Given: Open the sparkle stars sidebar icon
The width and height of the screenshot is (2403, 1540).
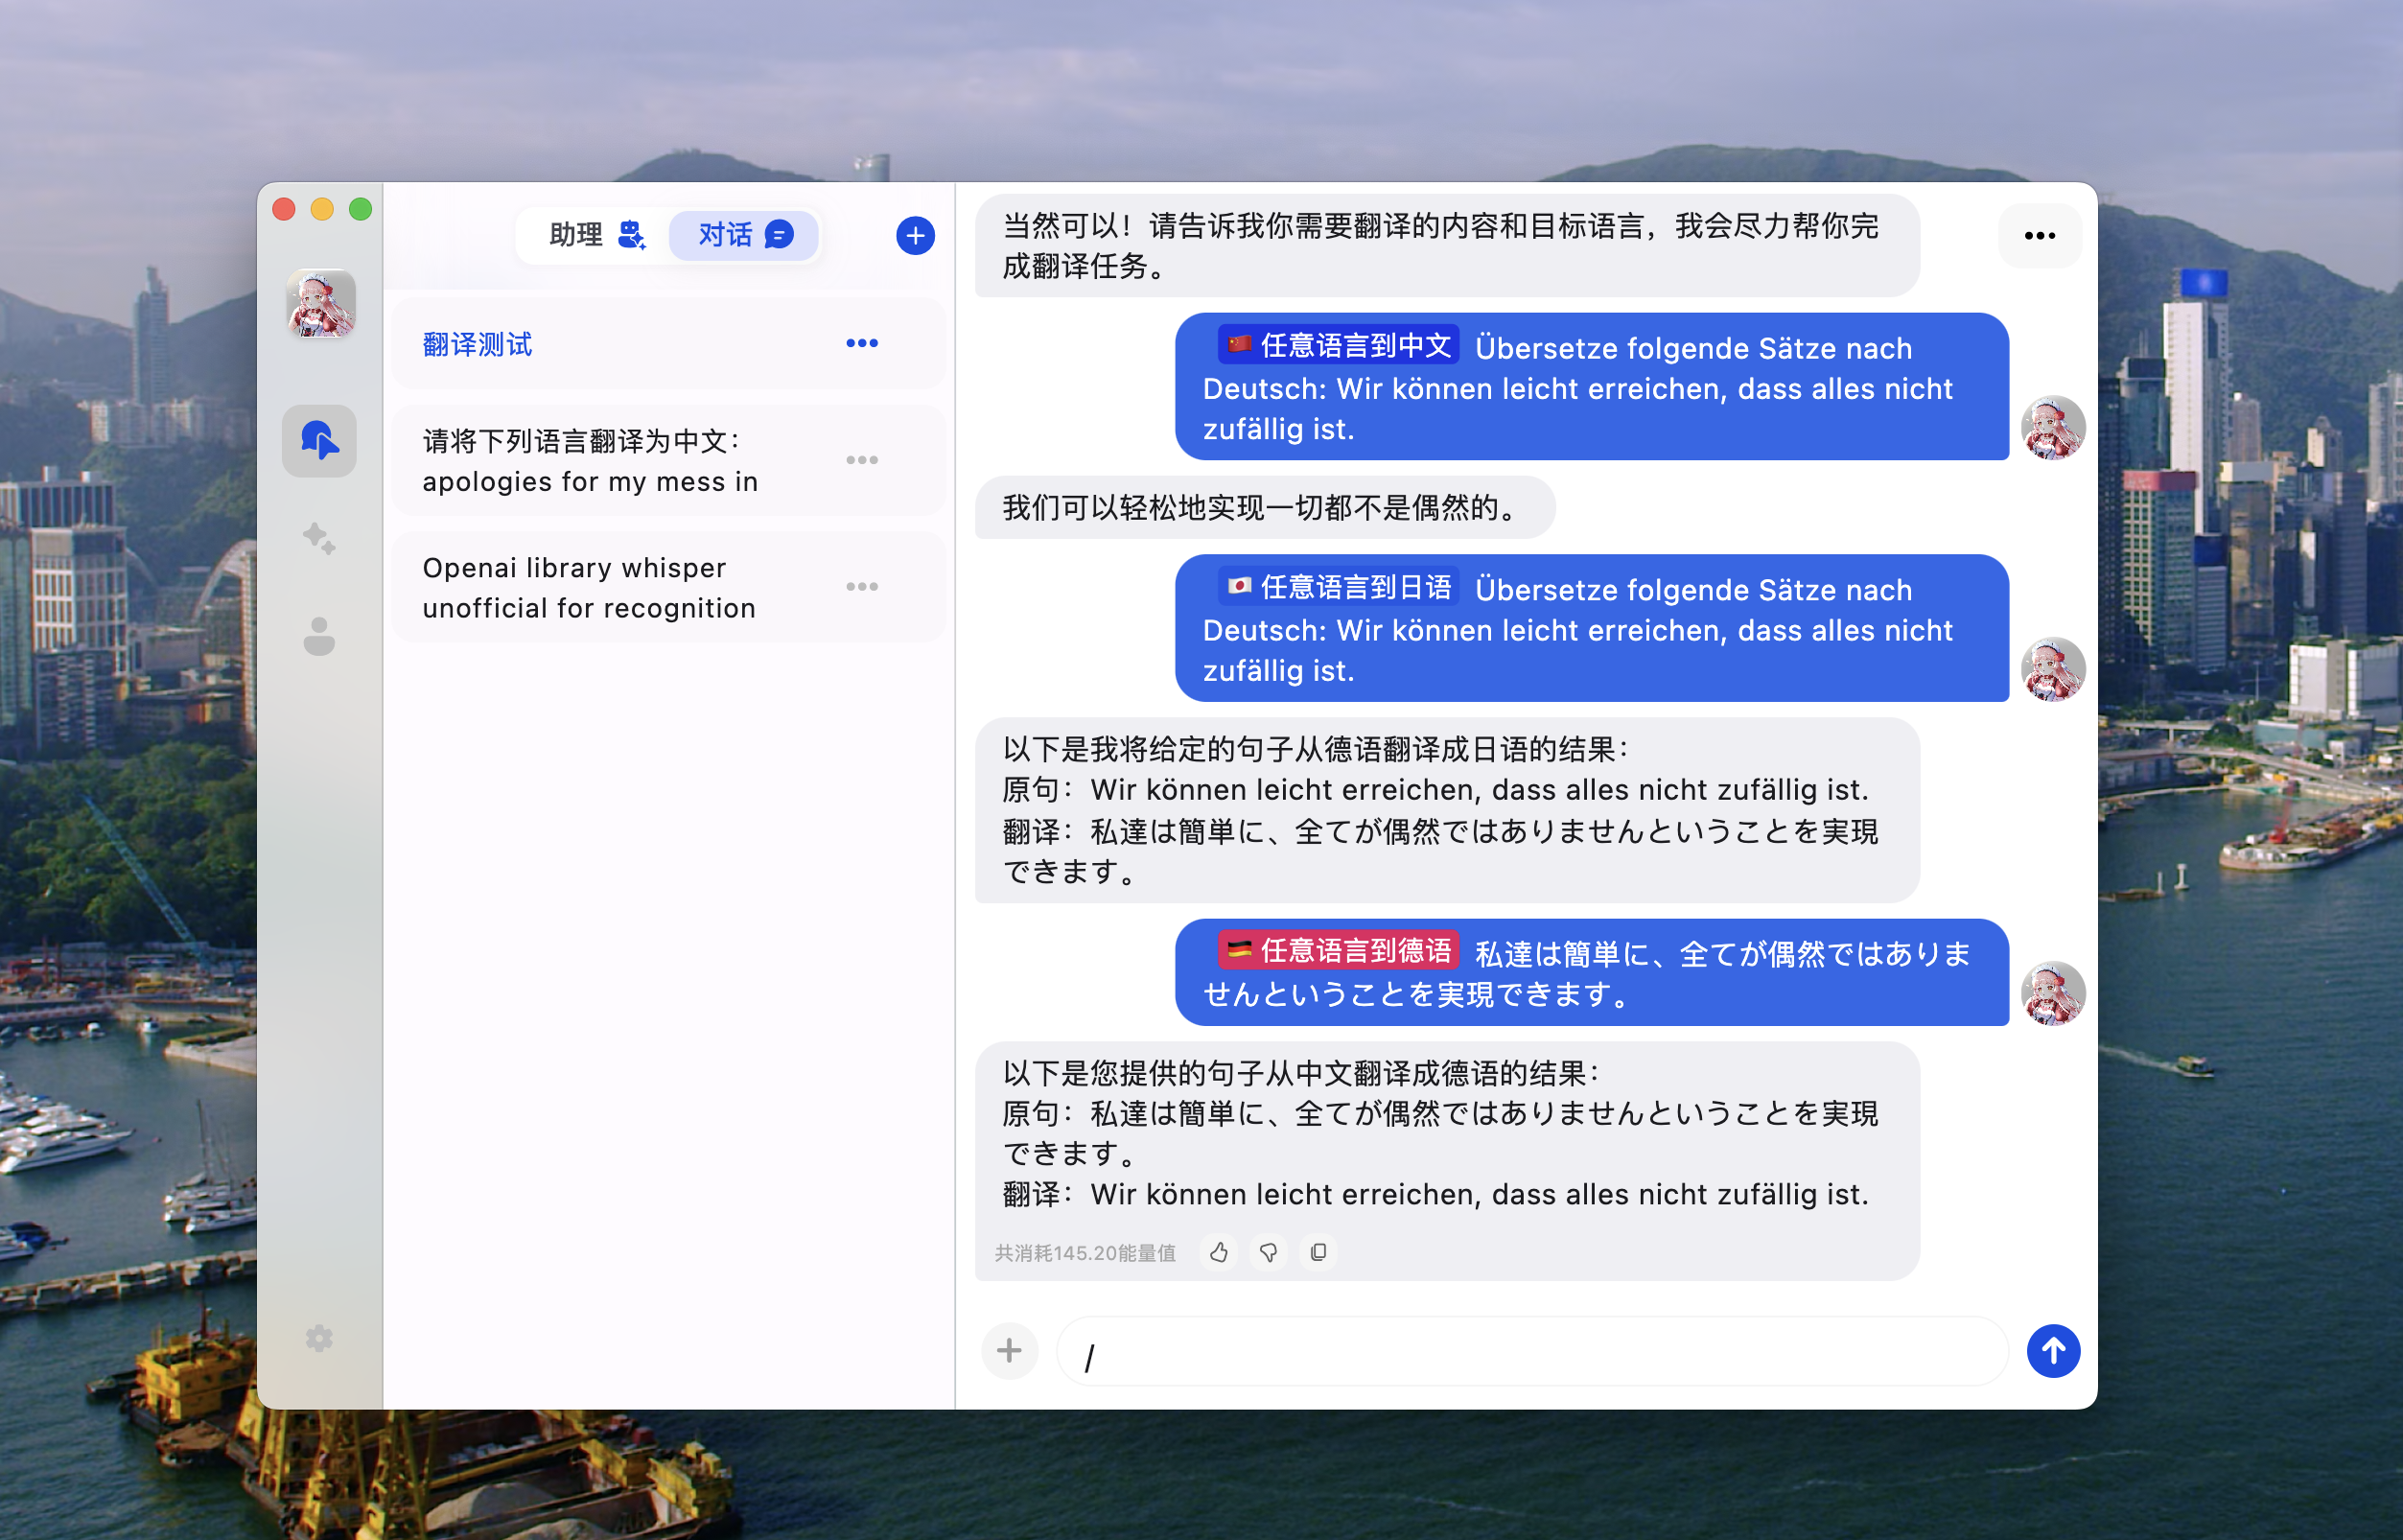Looking at the screenshot, I should pyautogui.click(x=319, y=538).
